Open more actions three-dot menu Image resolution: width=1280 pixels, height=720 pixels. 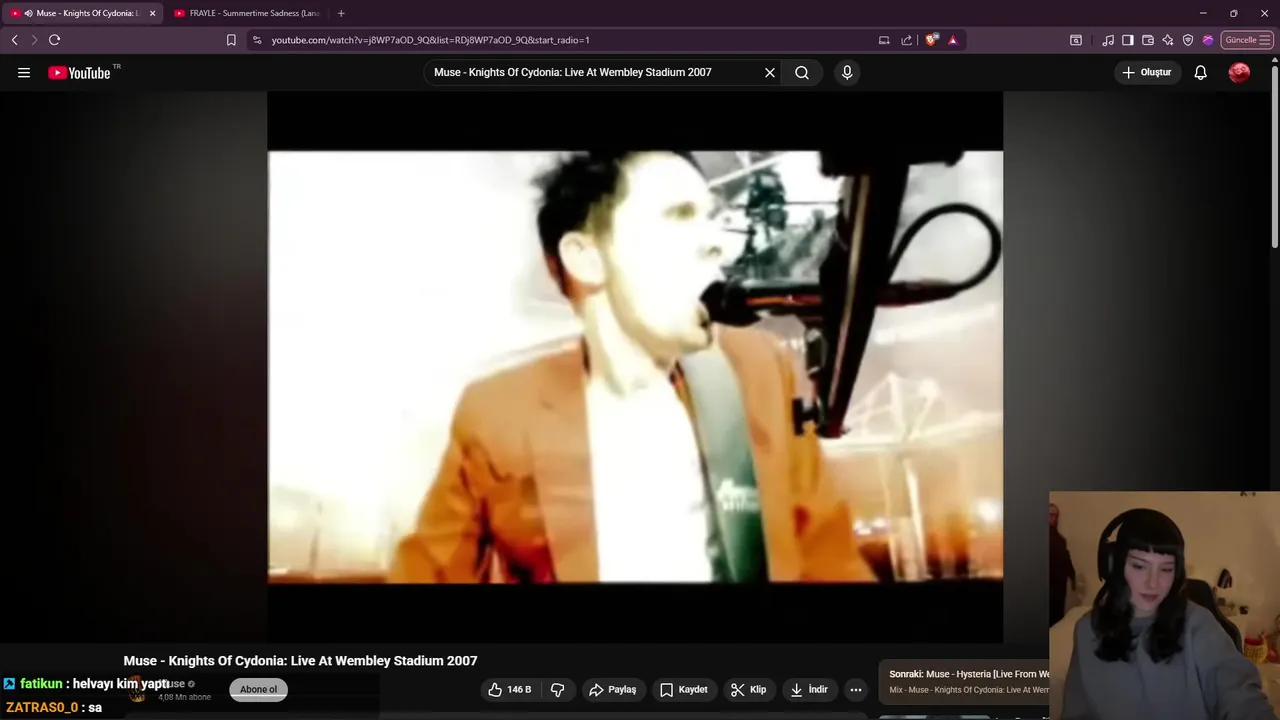[x=855, y=690]
